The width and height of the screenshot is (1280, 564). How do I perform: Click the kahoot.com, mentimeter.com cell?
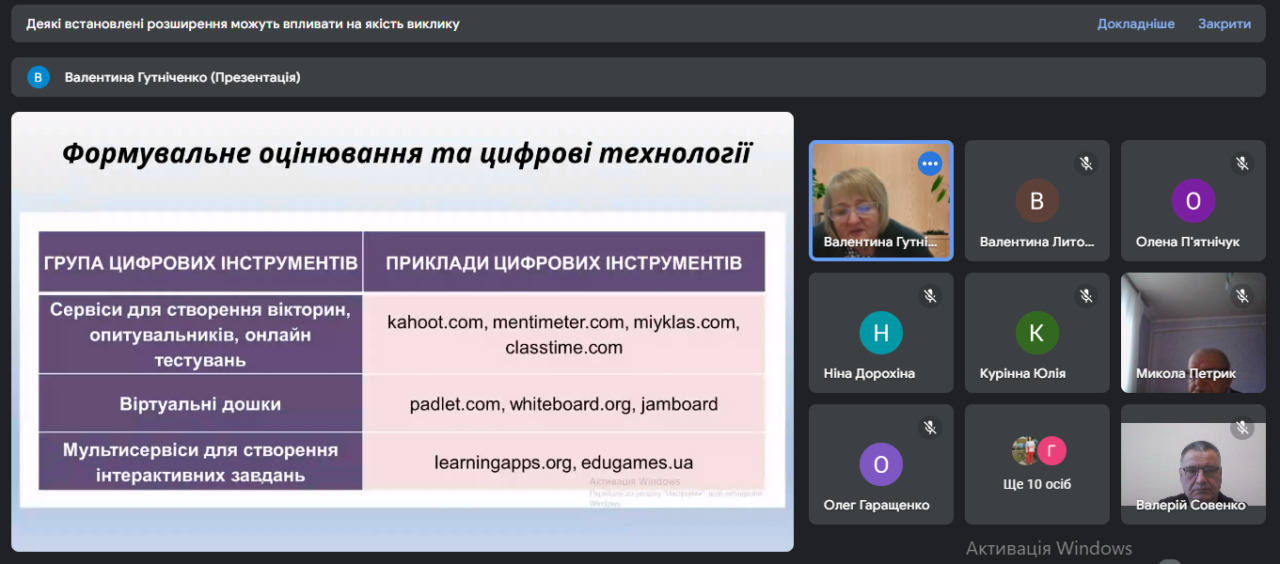[x=564, y=335]
